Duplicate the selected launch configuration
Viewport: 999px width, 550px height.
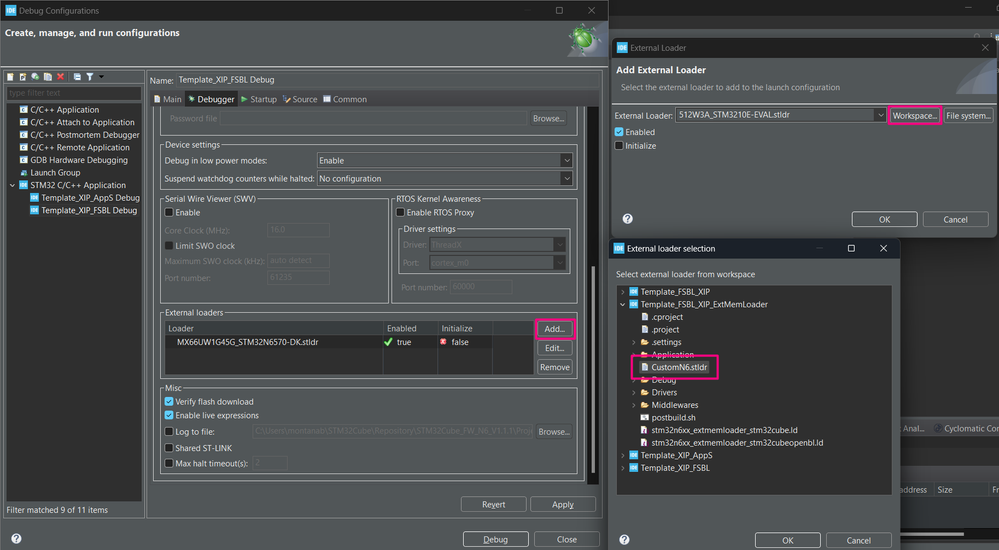click(x=48, y=76)
